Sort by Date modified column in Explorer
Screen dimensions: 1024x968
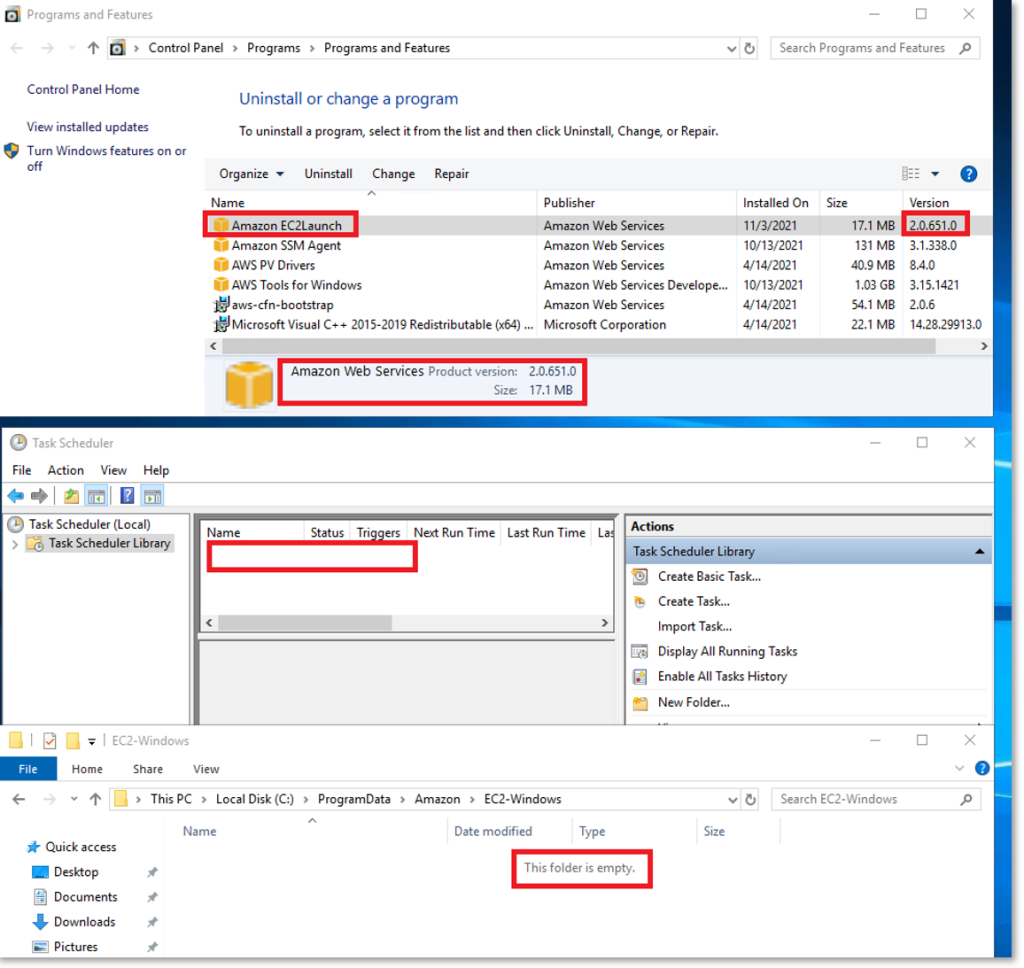(x=494, y=831)
